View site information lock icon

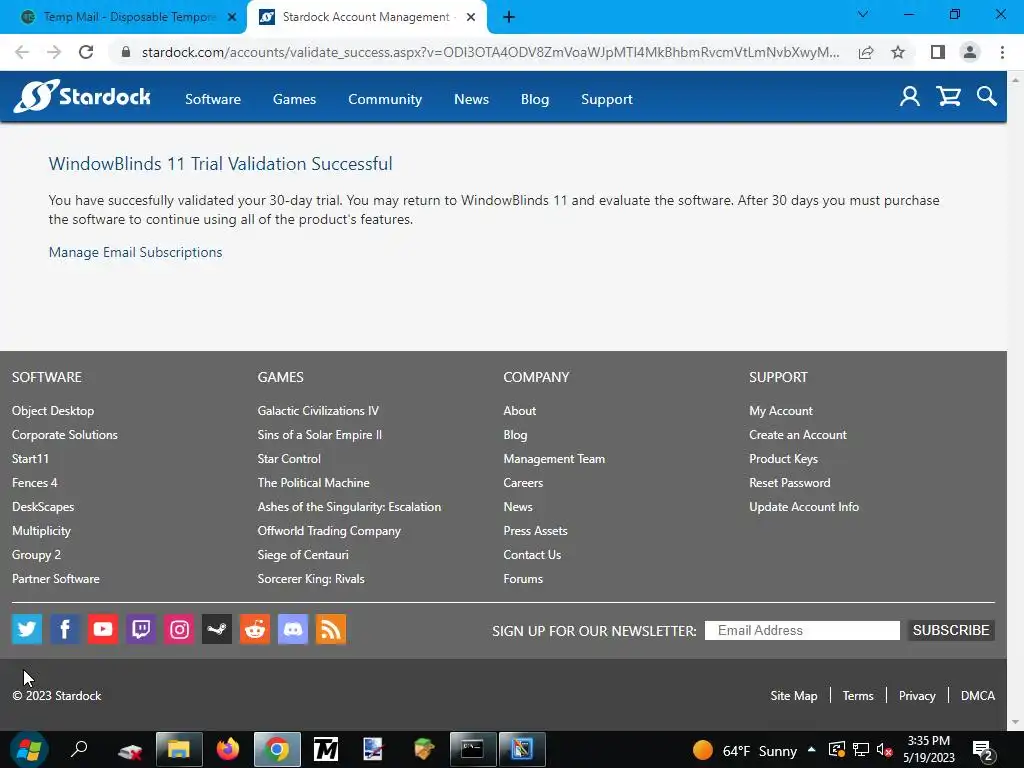coord(126,52)
